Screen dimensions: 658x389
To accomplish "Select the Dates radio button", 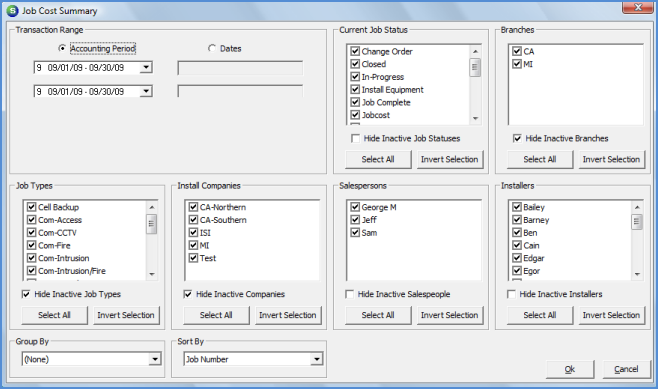I will point(212,48).
